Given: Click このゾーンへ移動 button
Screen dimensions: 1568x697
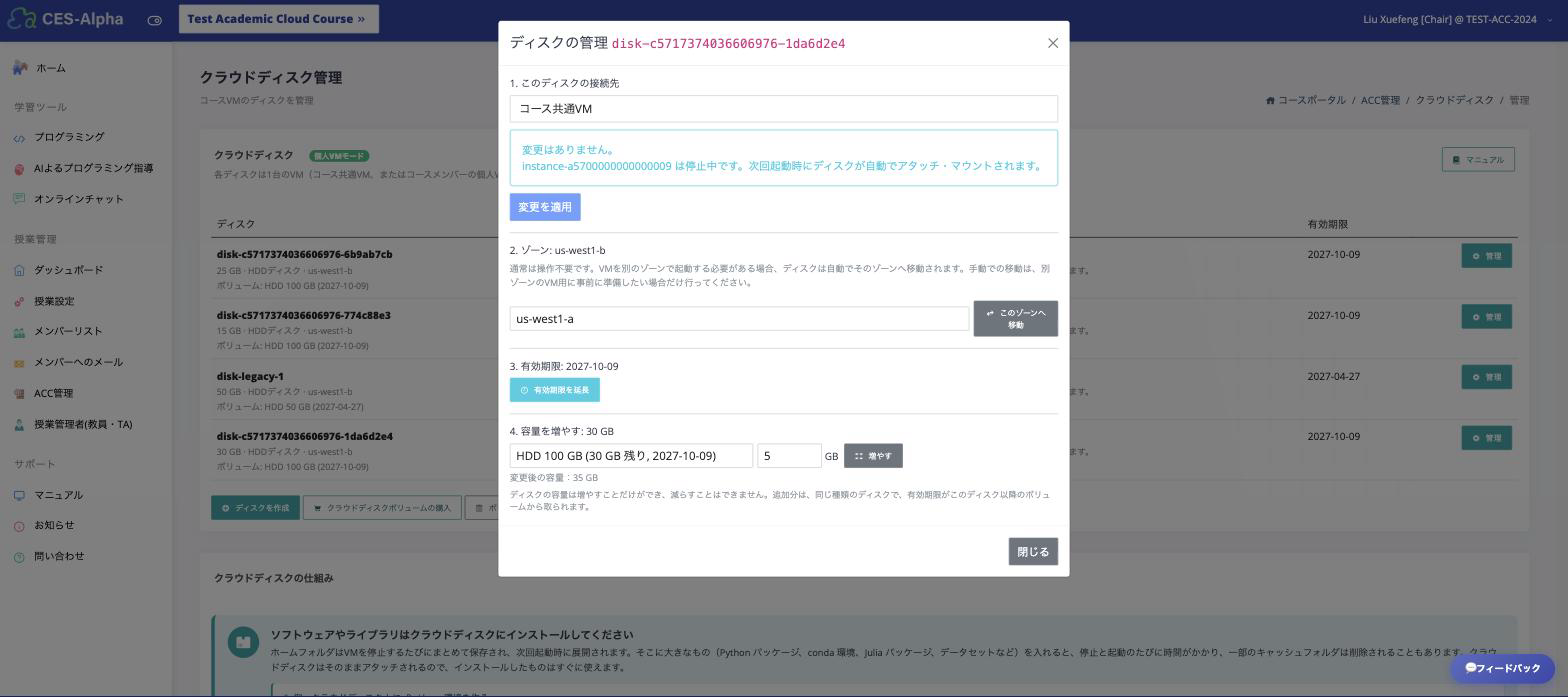Looking at the screenshot, I should (1015, 319).
